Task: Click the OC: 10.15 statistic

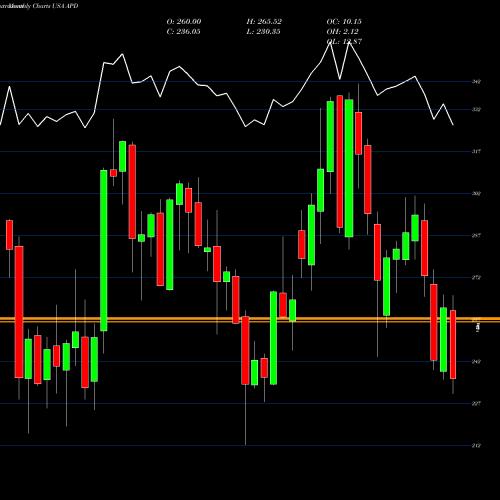Action: pyautogui.click(x=344, y=22)
